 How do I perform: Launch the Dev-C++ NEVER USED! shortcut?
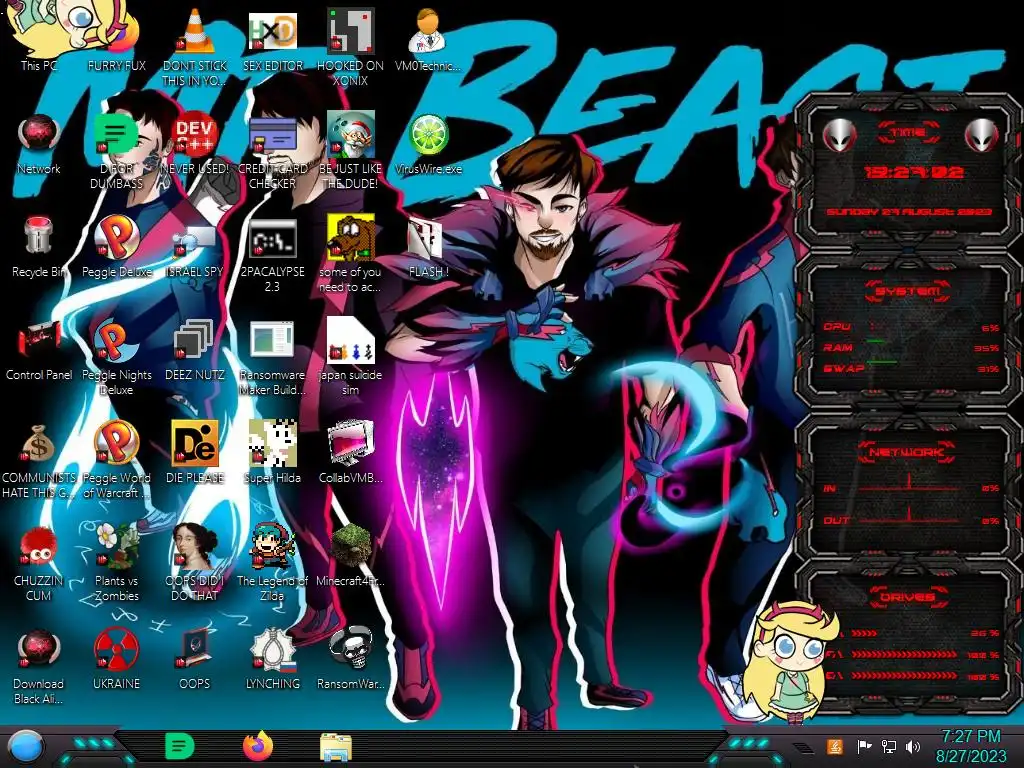[195, 144]
